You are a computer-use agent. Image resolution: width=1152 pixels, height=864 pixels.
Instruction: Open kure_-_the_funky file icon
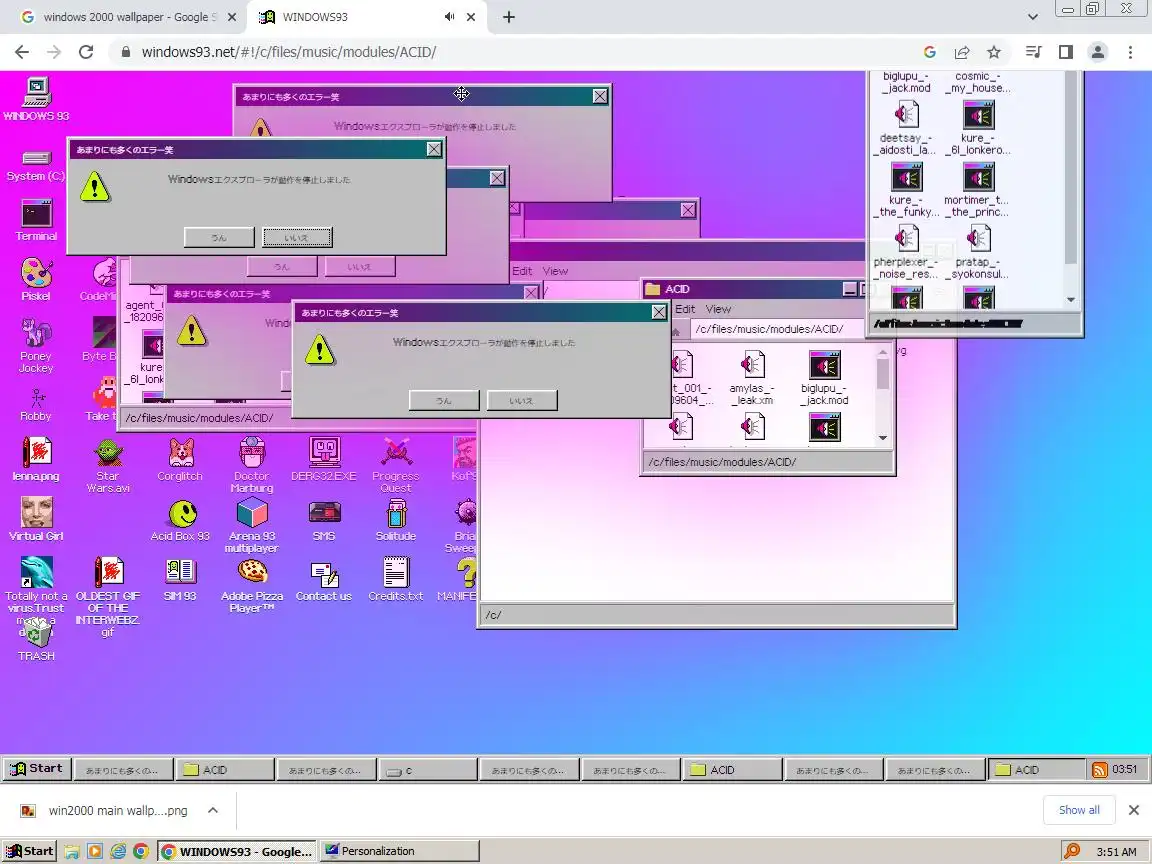[907, 190]
